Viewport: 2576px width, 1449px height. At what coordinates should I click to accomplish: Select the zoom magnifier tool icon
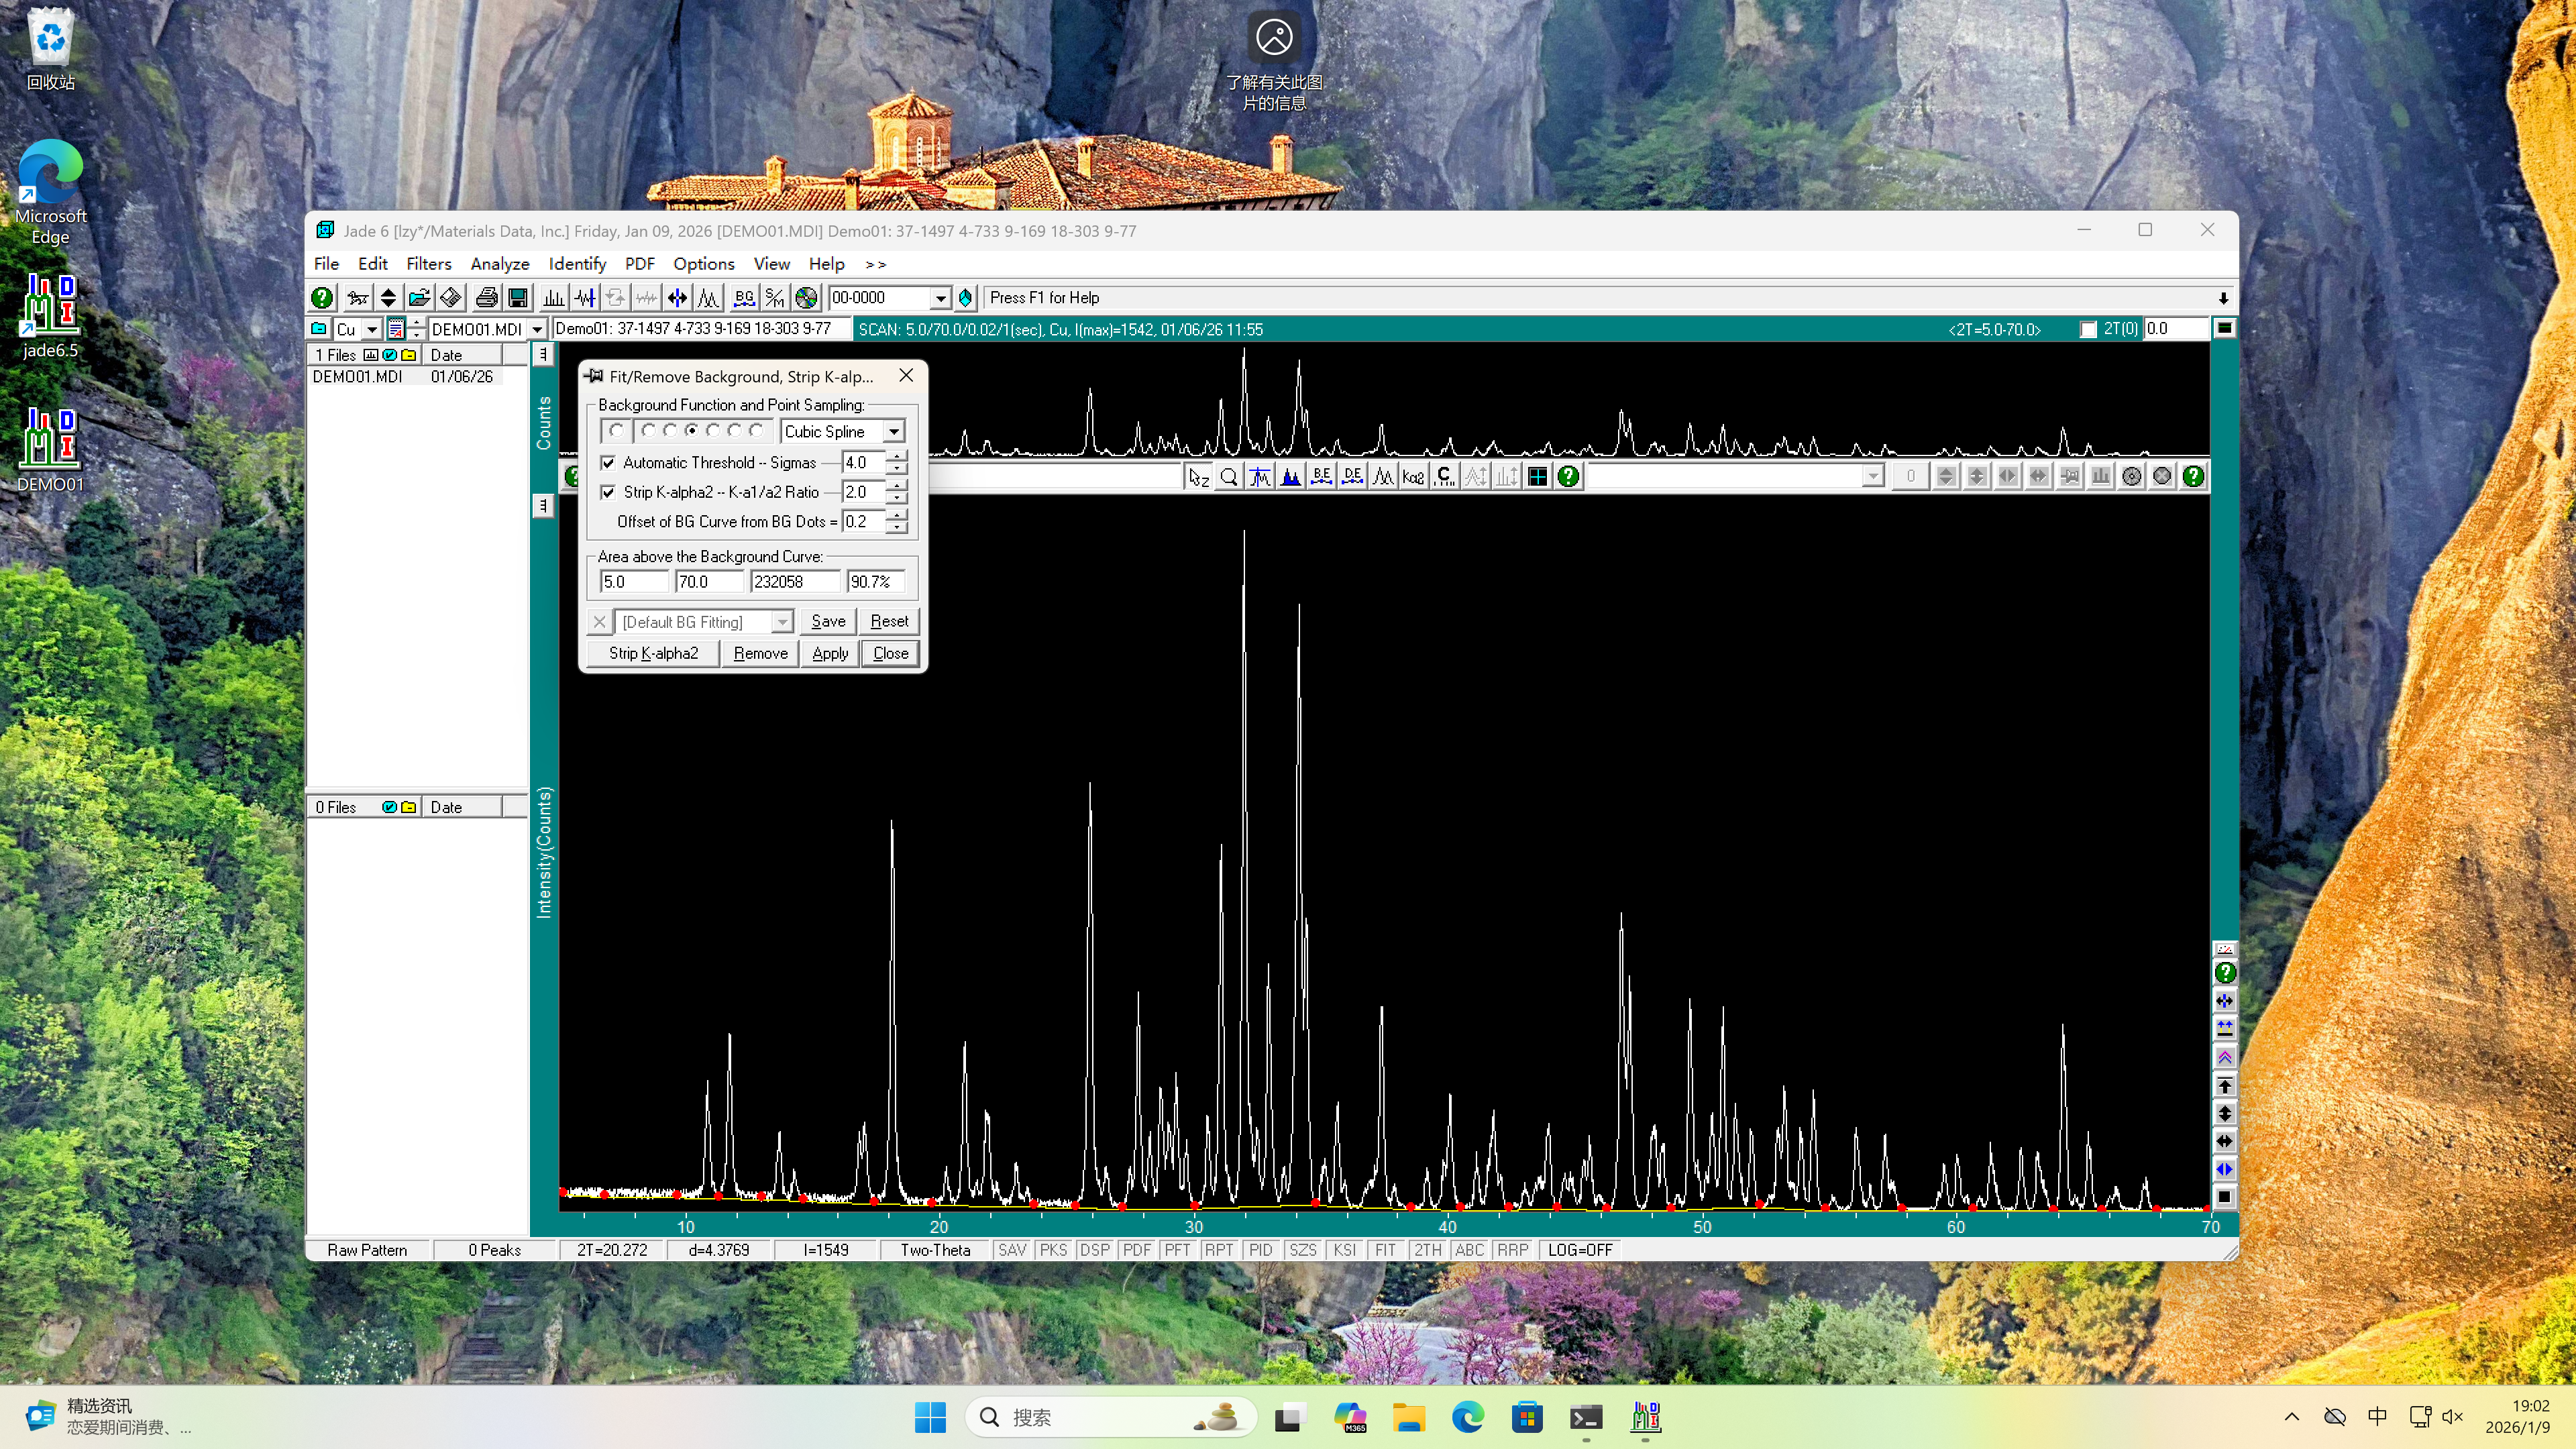point(1229,477)
